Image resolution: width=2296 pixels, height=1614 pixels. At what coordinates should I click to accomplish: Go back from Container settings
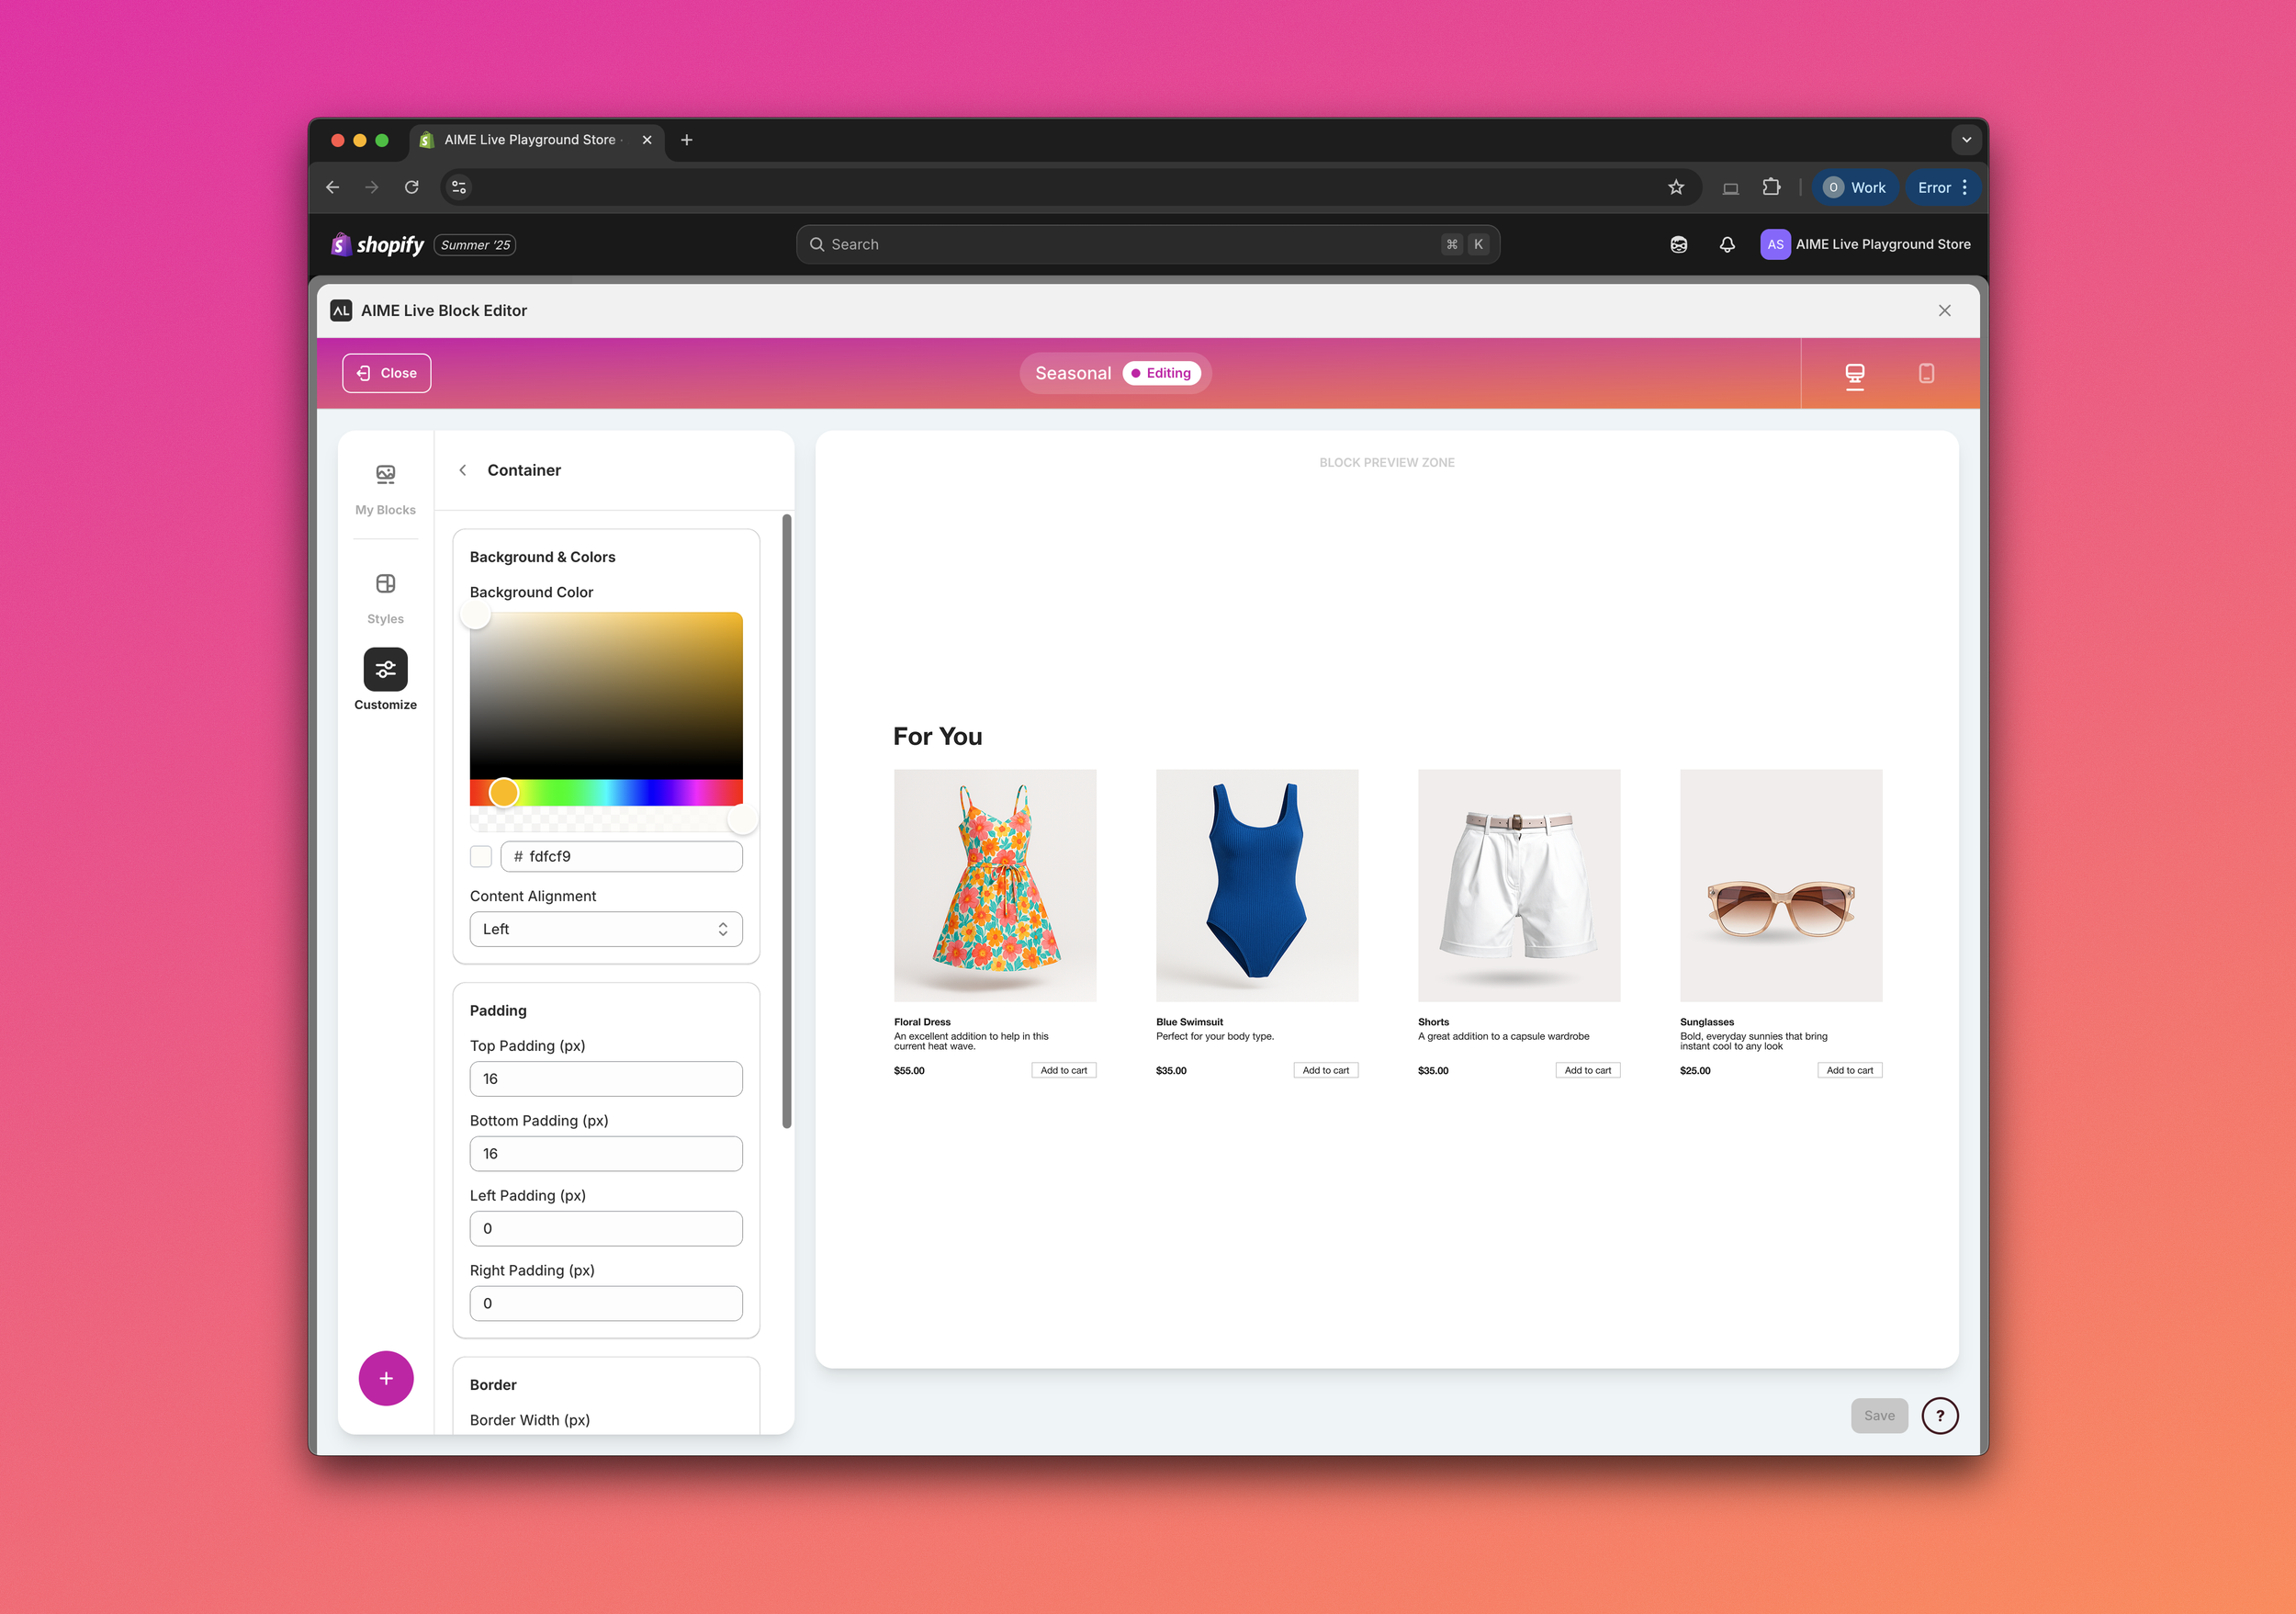point(463,470)
